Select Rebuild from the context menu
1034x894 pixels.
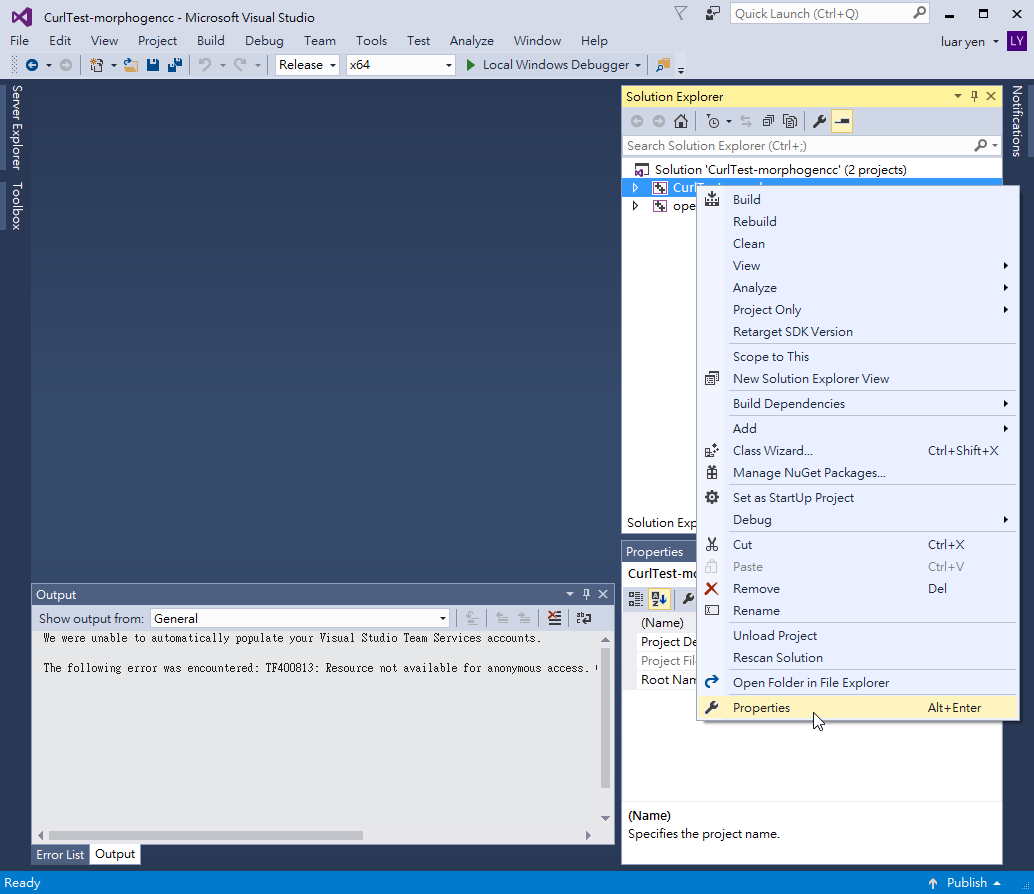pos(754,221)
